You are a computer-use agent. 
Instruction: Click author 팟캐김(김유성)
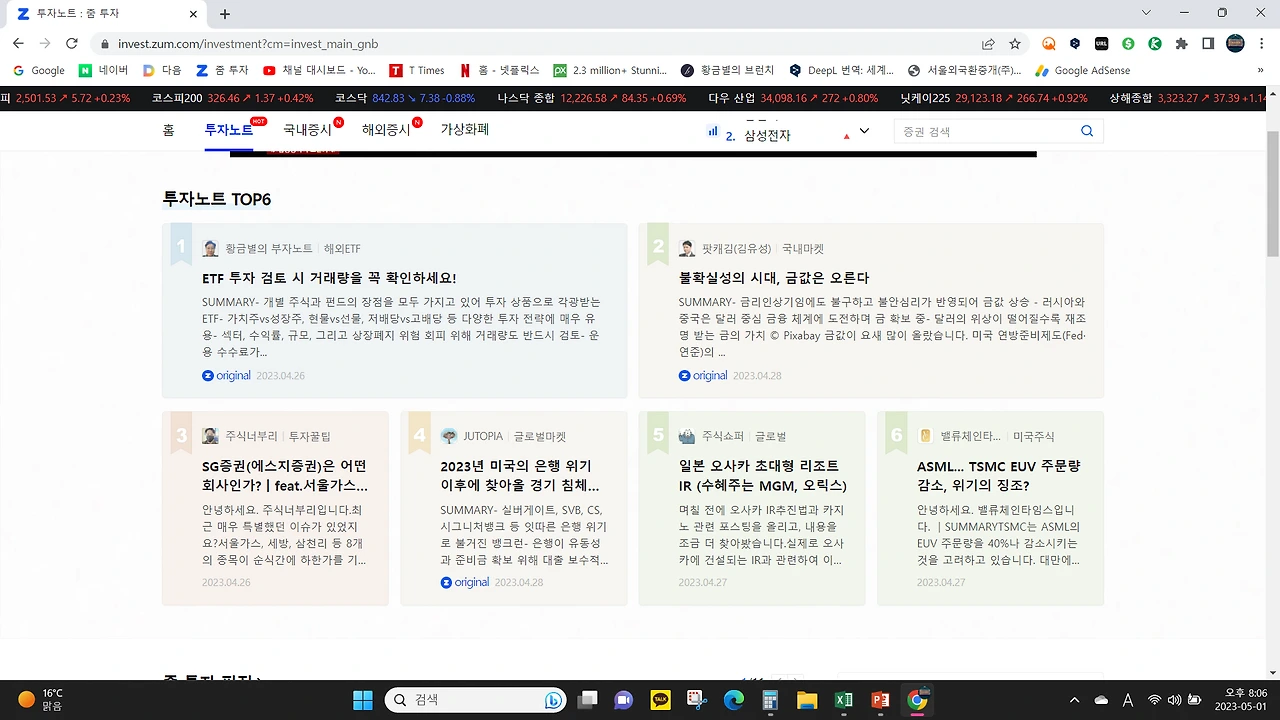coord(737,249)
